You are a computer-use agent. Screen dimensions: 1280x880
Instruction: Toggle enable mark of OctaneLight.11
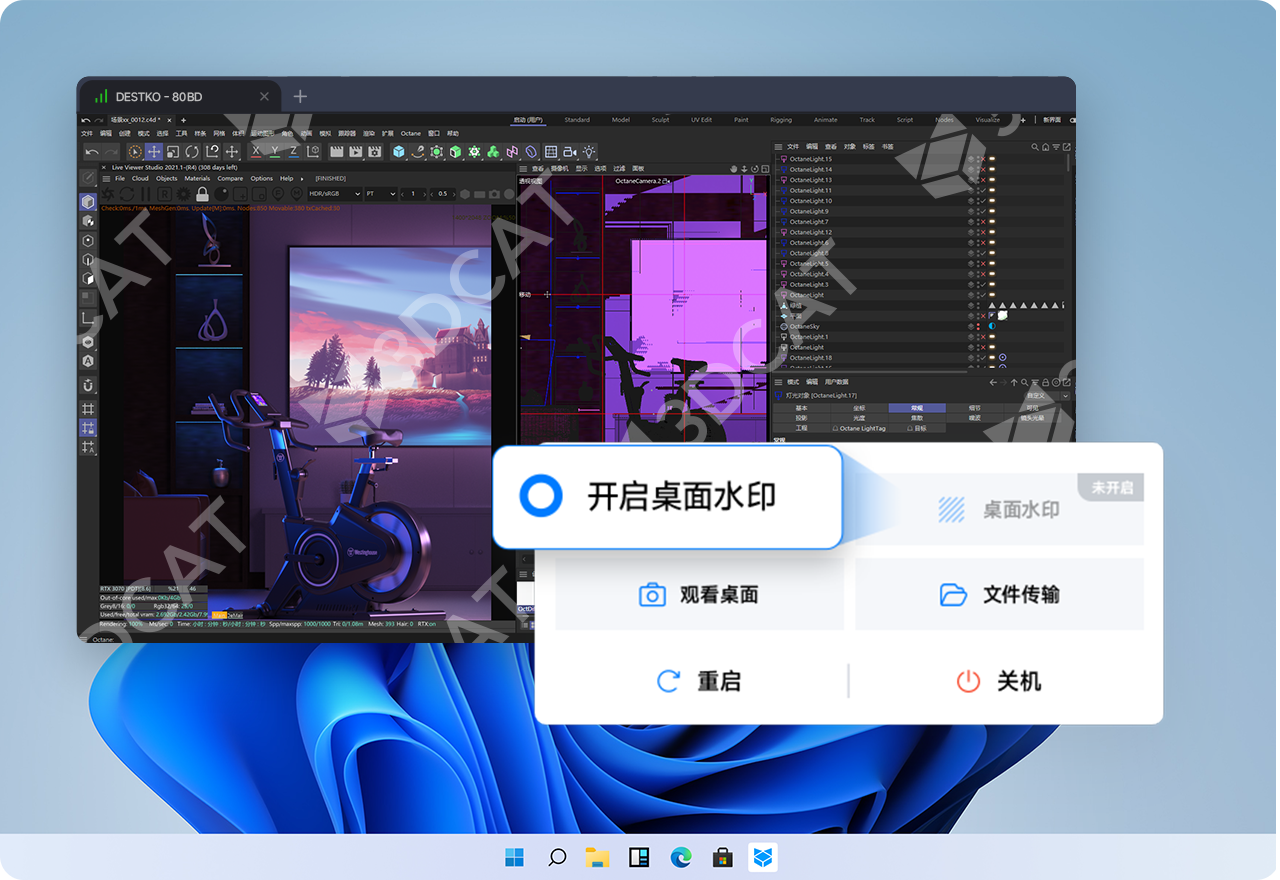click(x=983, y=190)
